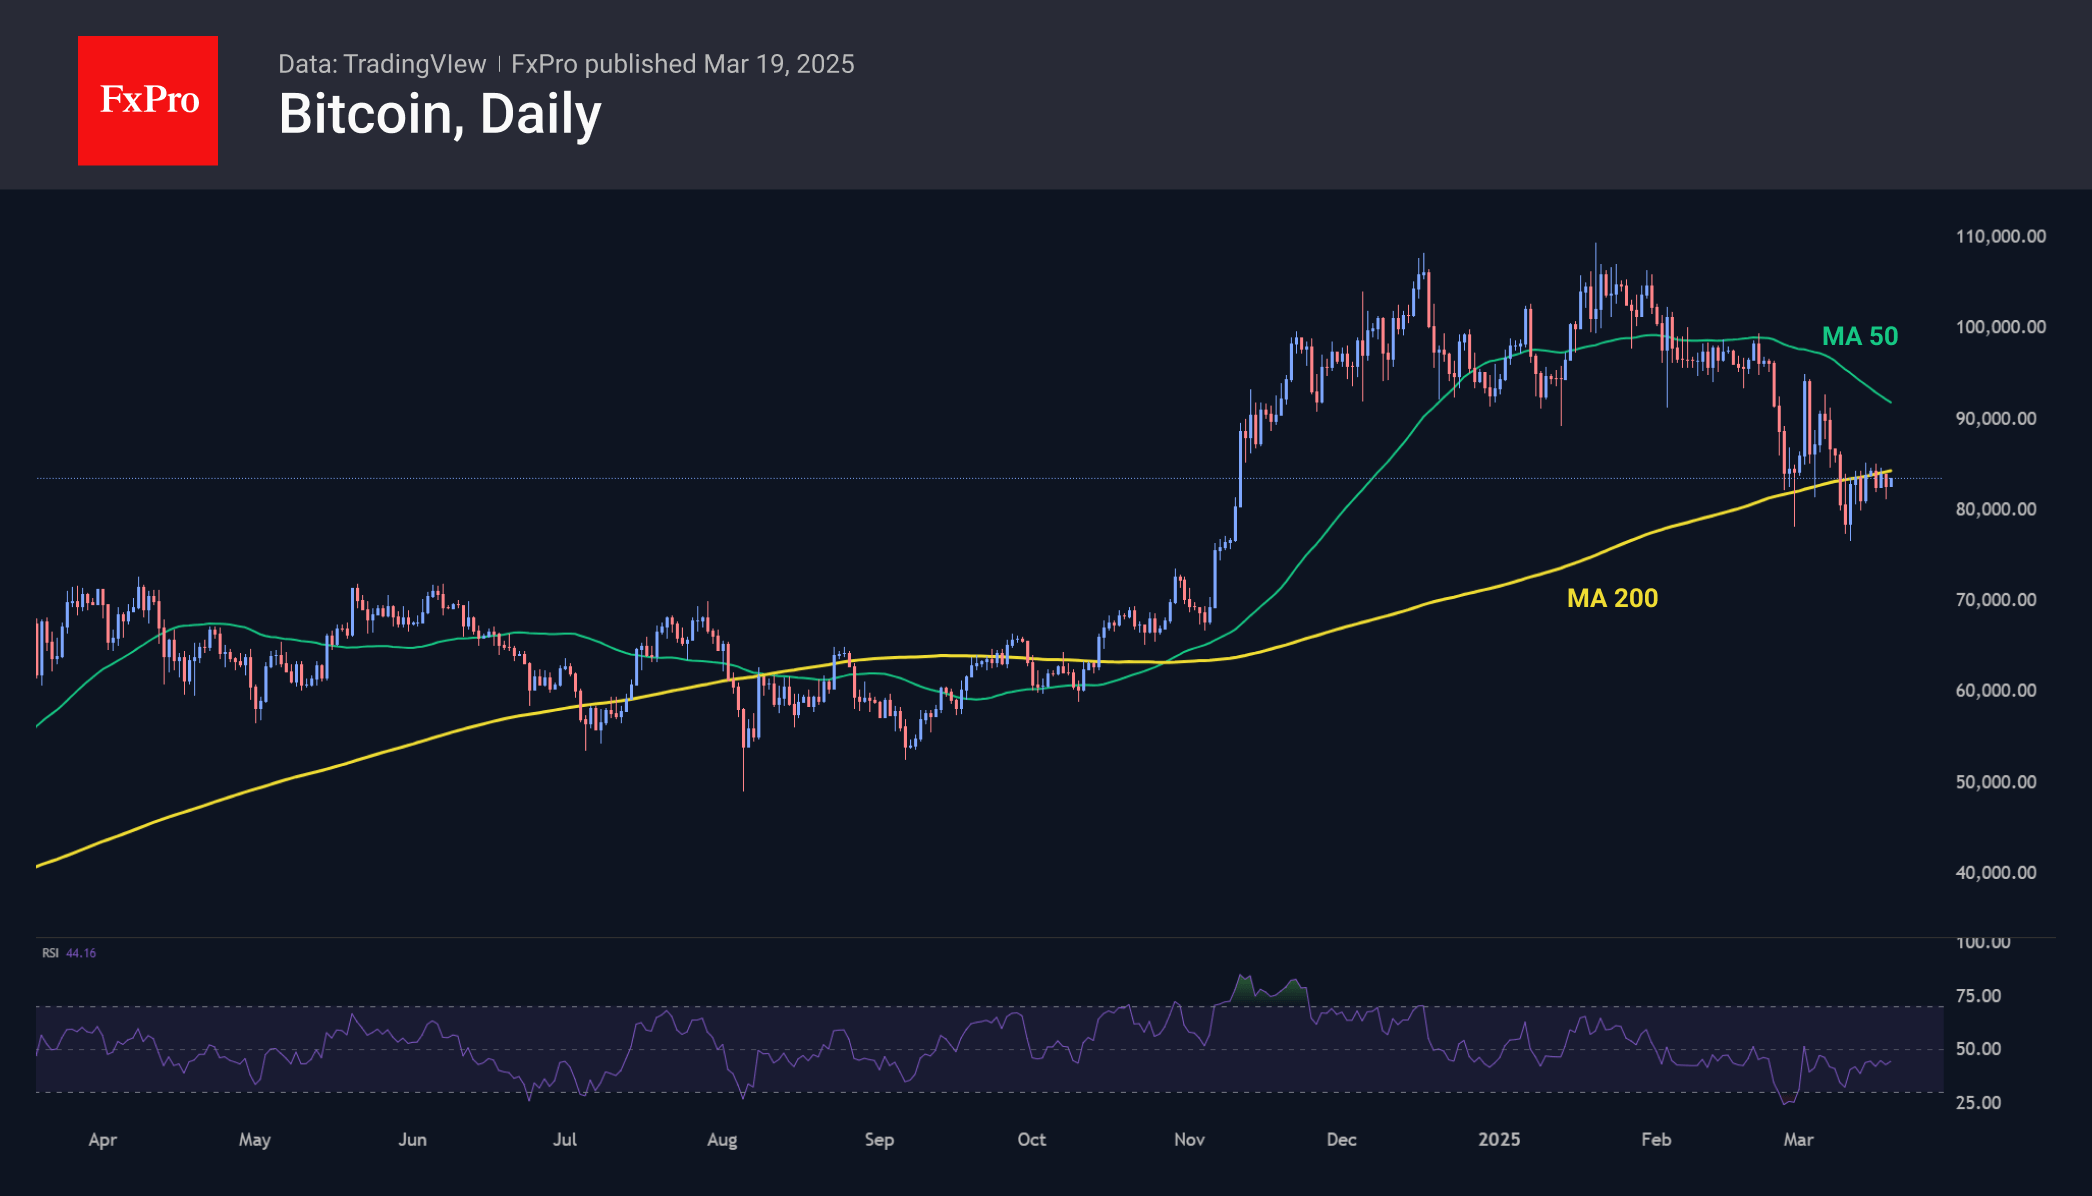Click the yellow MA 200 label
Viewport: 2092px width, 1196px height.
(1612, 598)
